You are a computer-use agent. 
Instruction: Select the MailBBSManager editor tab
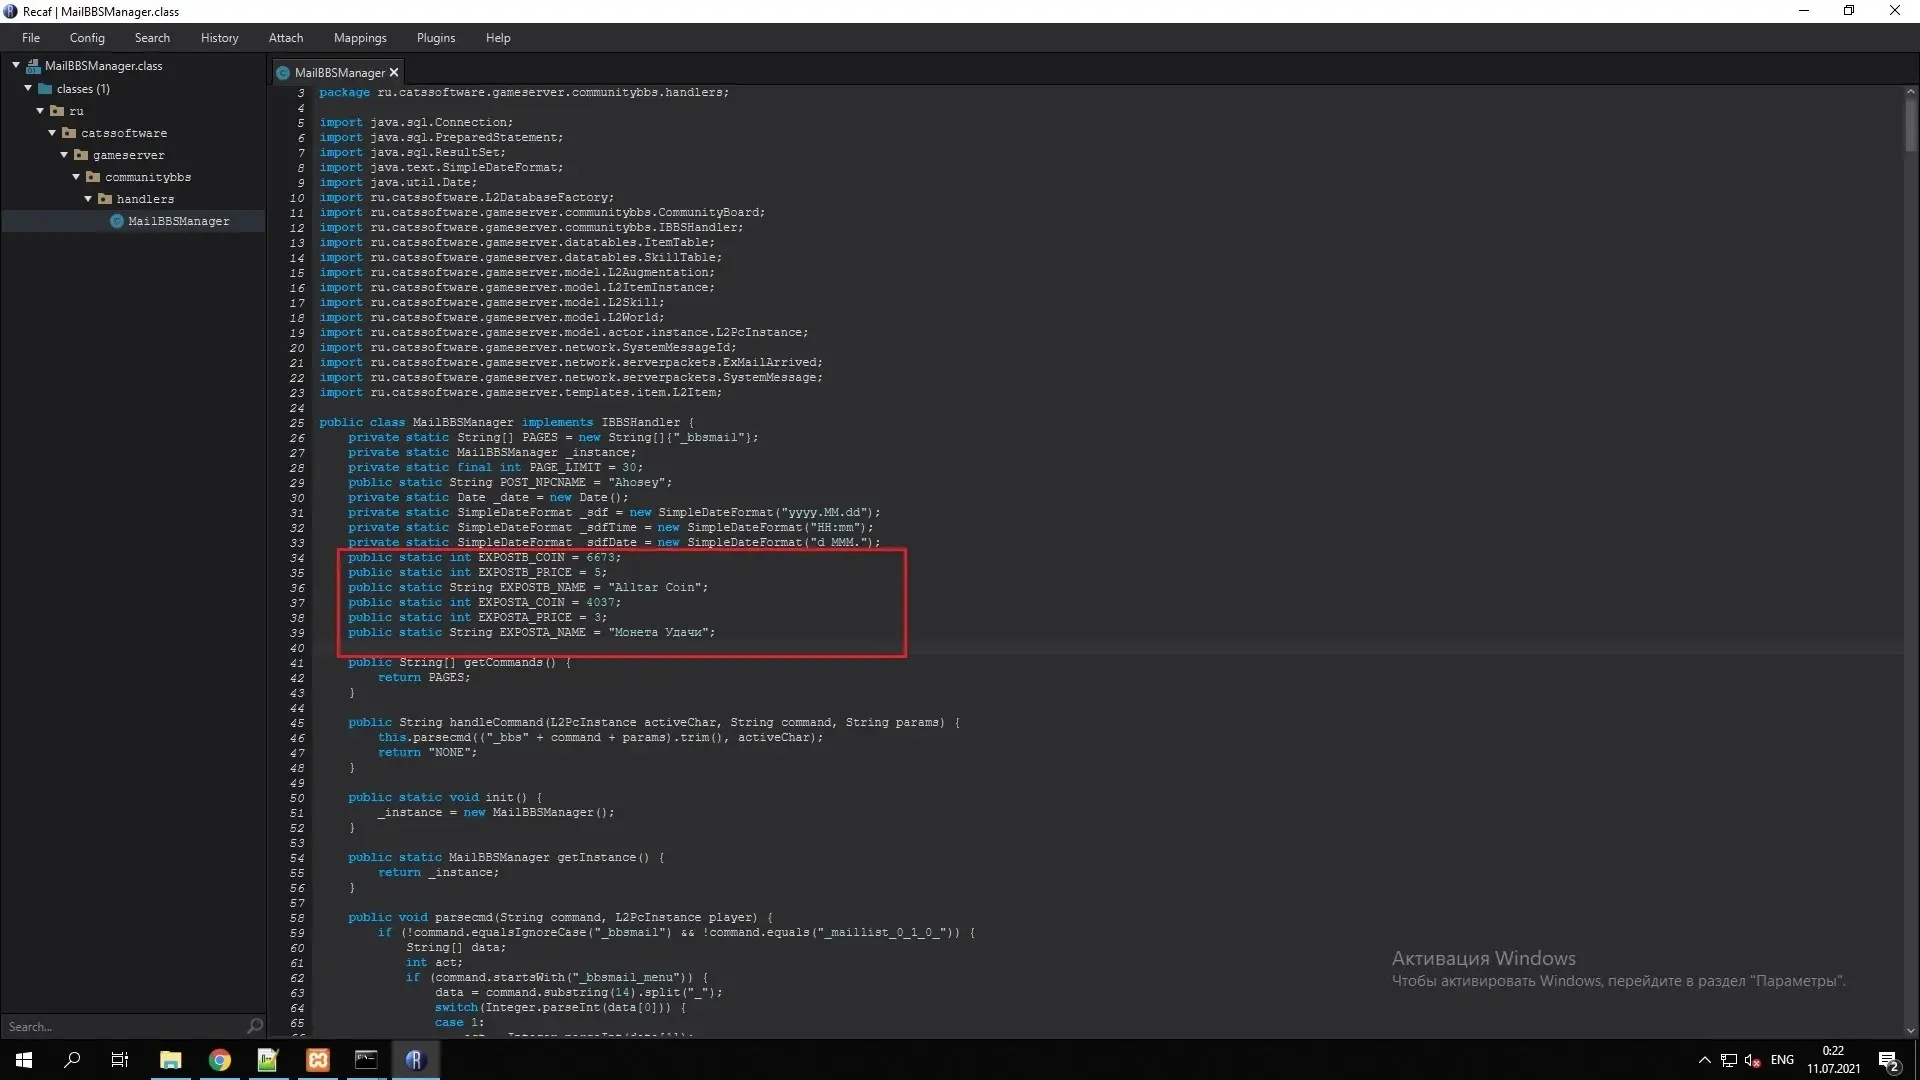[x=338, y=73]
